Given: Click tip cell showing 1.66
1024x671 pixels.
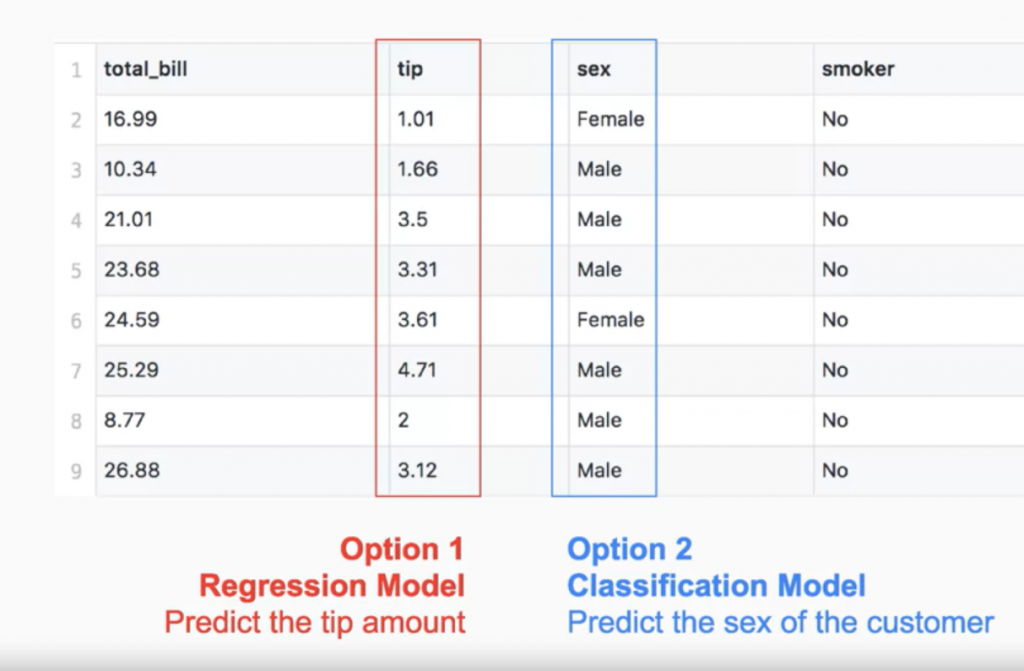Looking at the screenshot, I should (417, 169).
